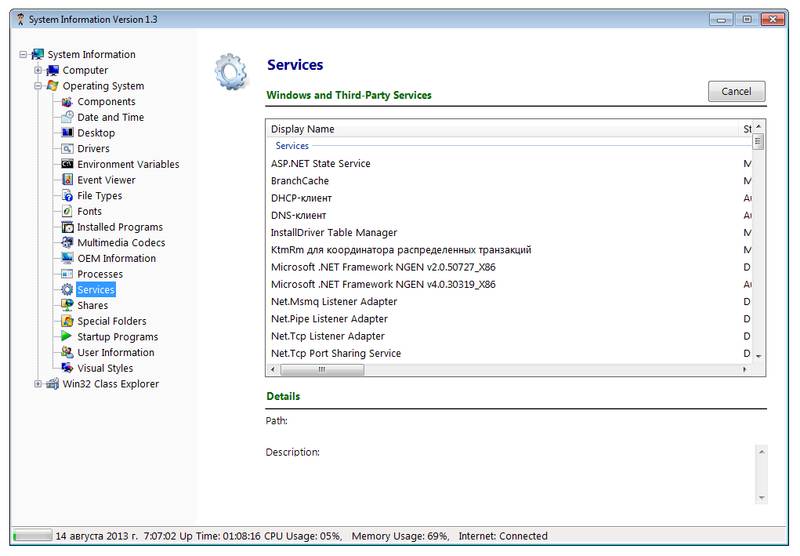Select Net.Msmq Listener Adapter row
The image size is (800, 556).
point(509,302)
